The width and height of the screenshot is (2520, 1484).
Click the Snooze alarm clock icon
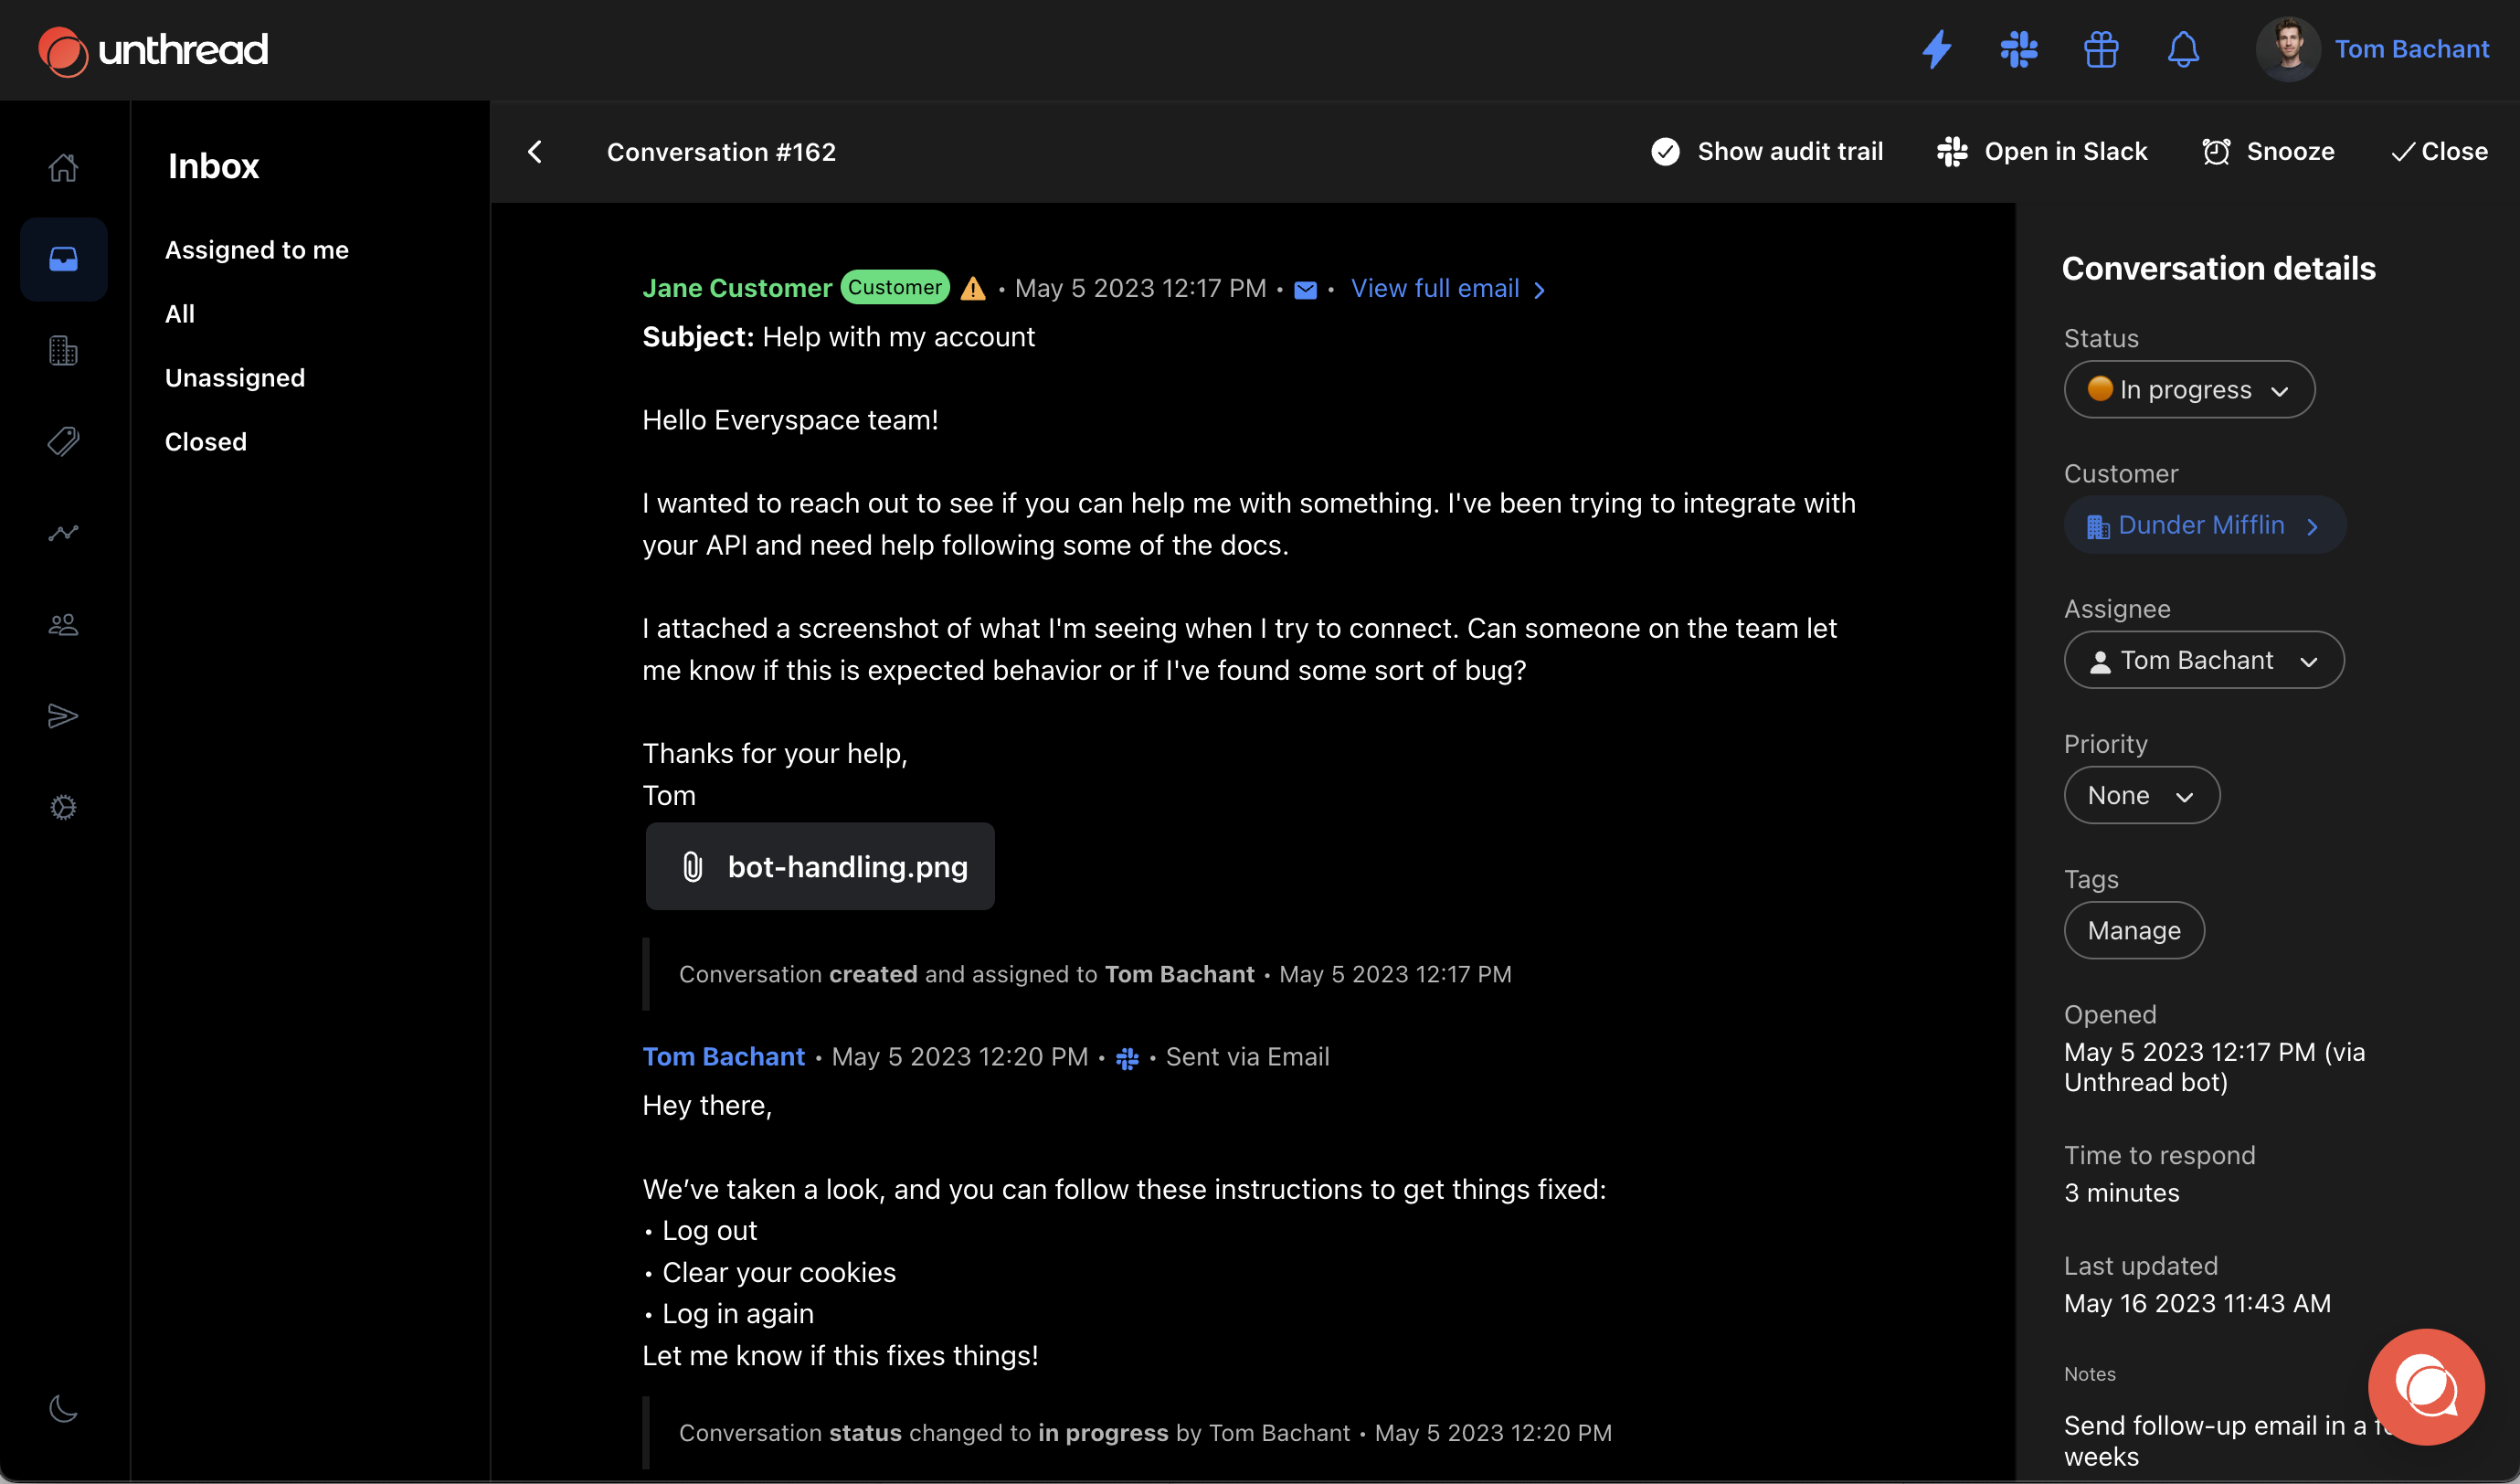[x=2216, y=152]
